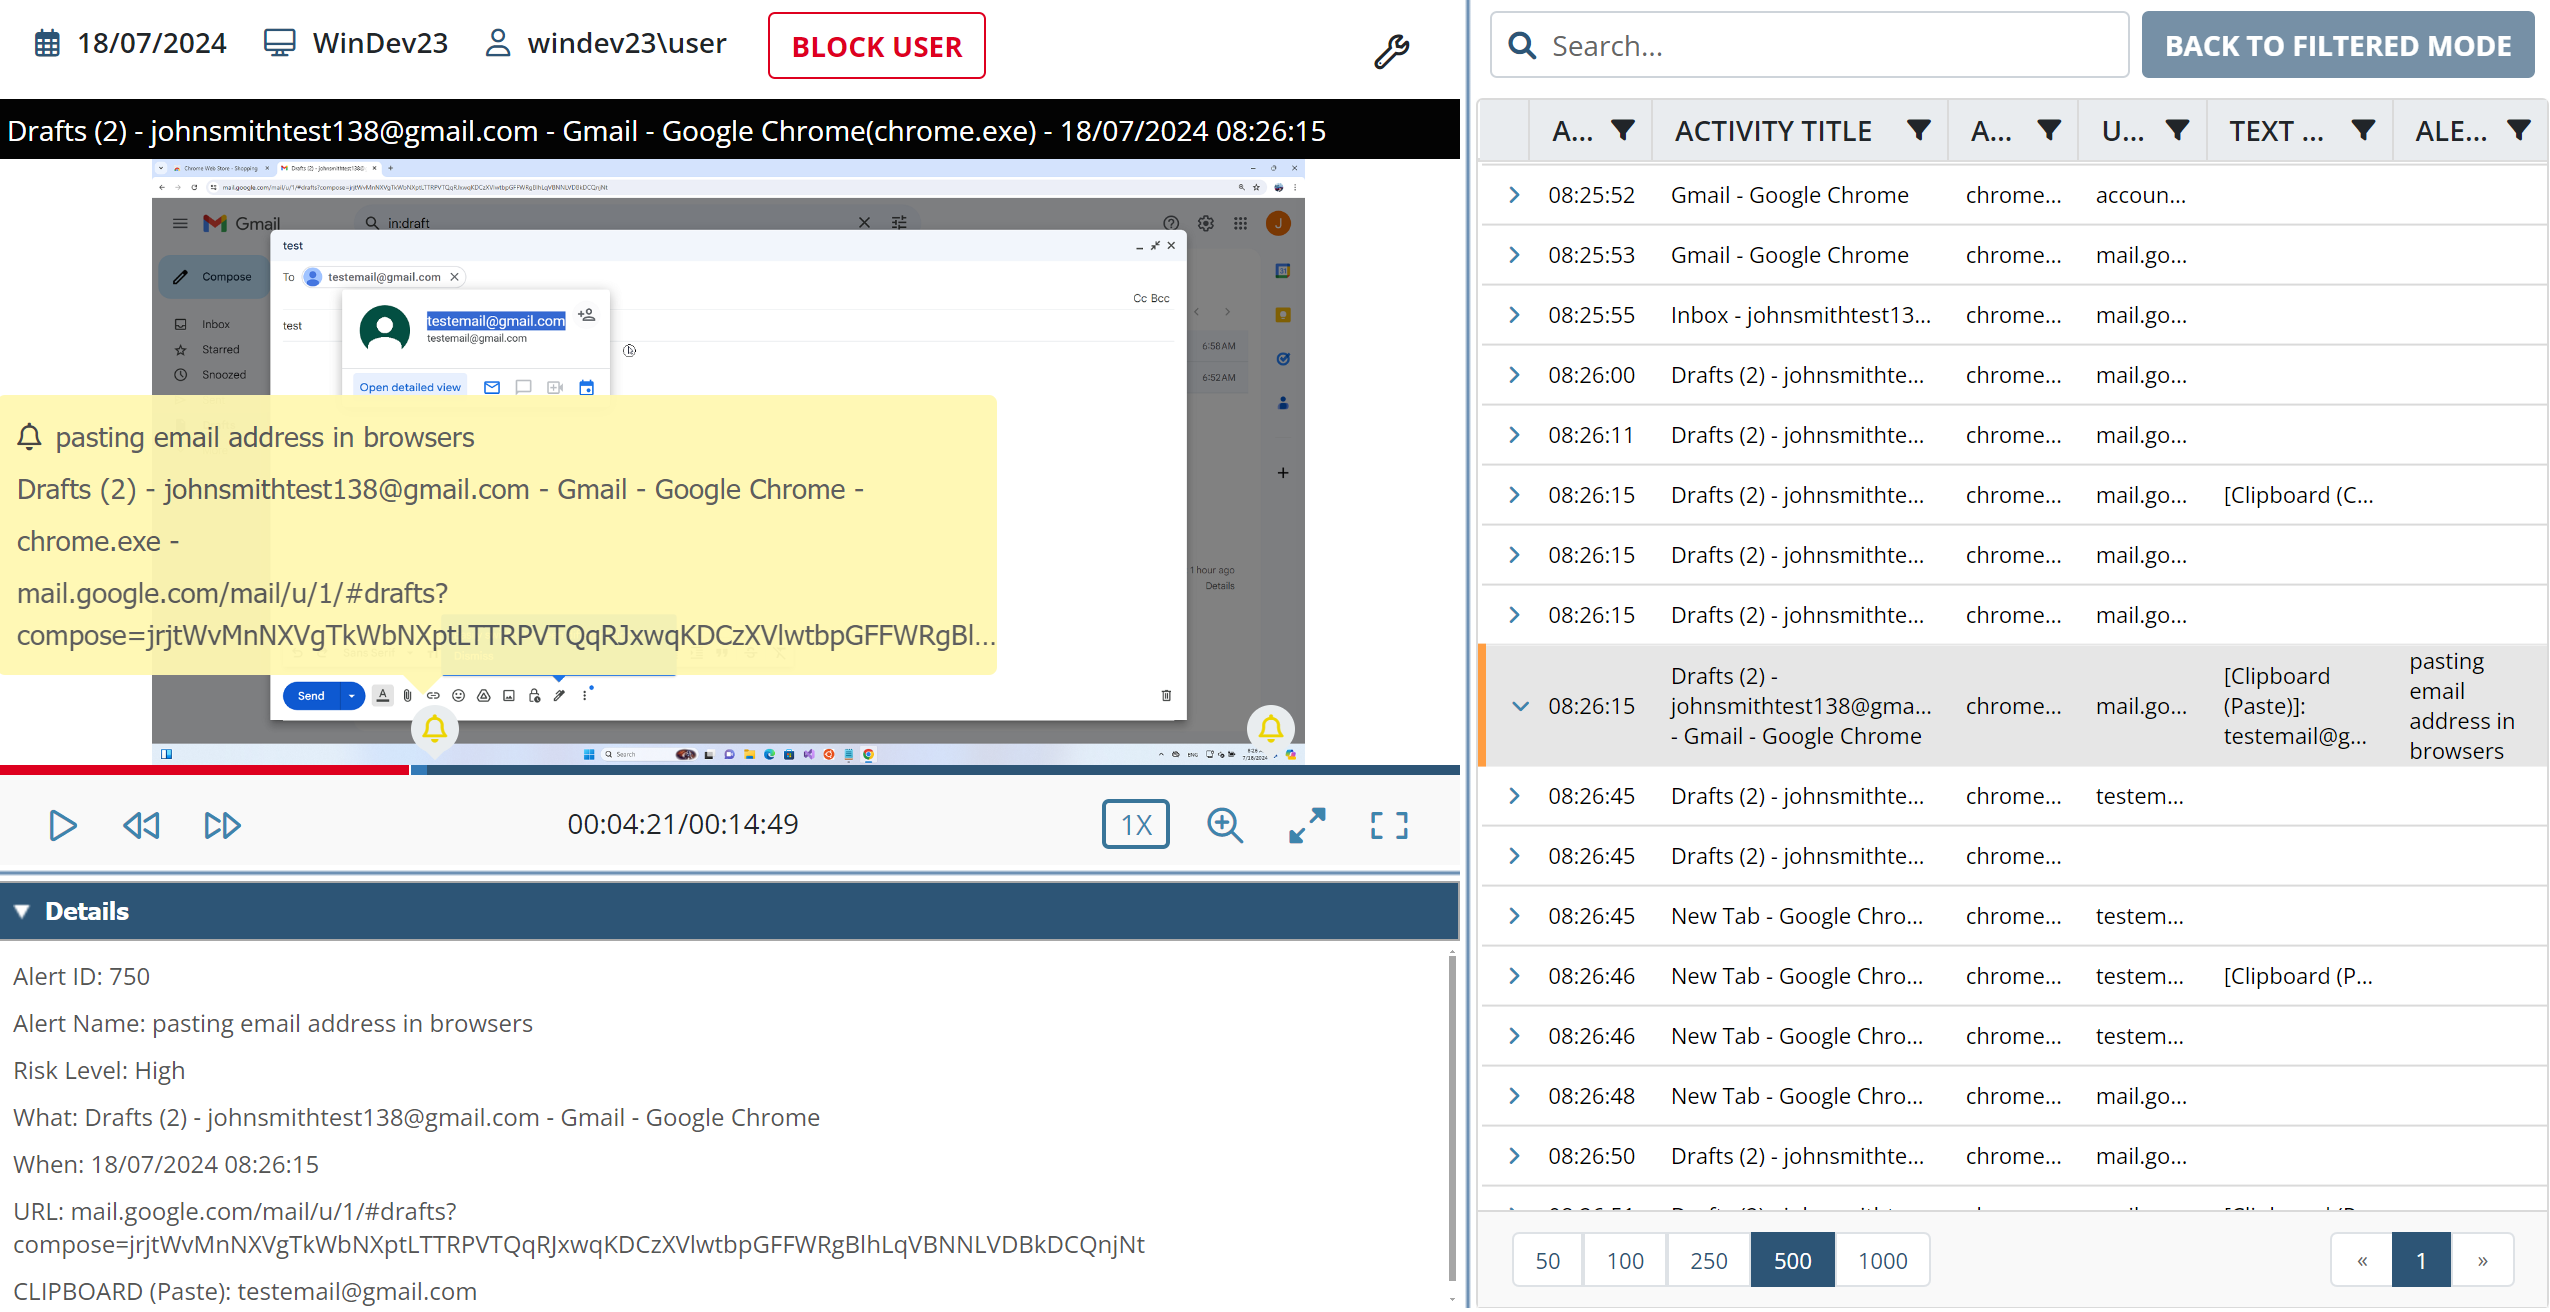Toggle the 1X playback speed button

(x=1135, y=825)
